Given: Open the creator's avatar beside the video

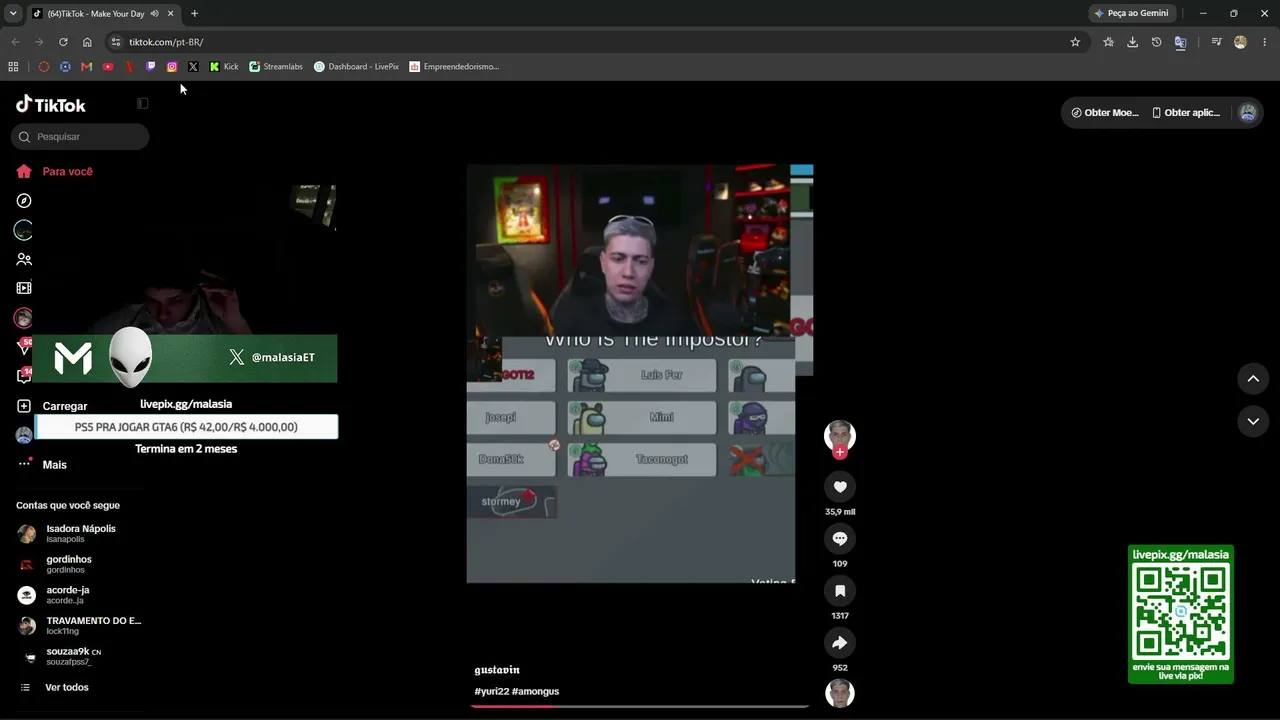Looking at the screenshot, I should pyautogui.click(x=840, y=435).
